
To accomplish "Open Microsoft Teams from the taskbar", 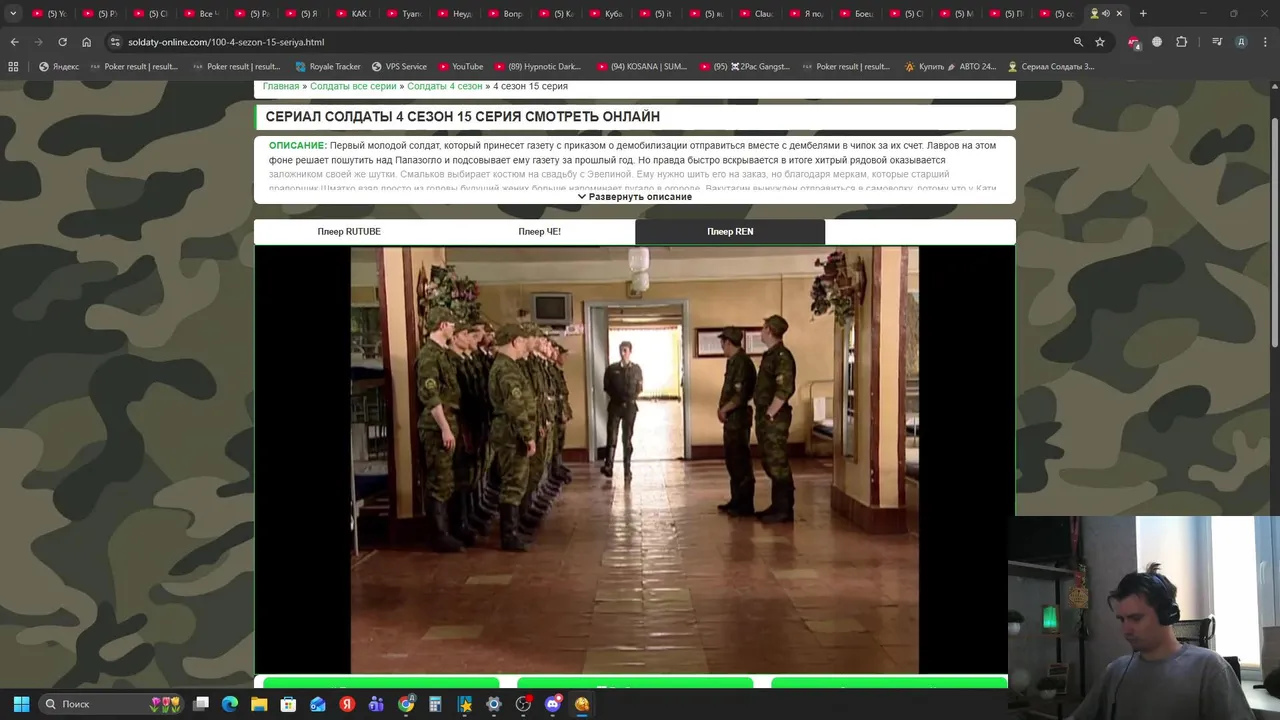I will [376, 704].
